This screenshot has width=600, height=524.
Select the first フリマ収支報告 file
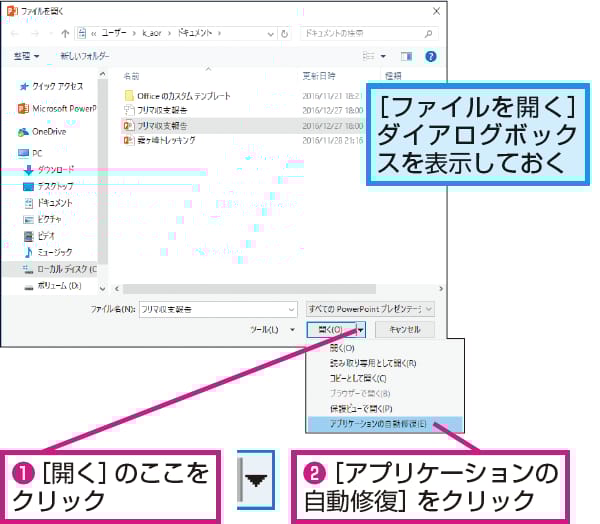(156, 110)
